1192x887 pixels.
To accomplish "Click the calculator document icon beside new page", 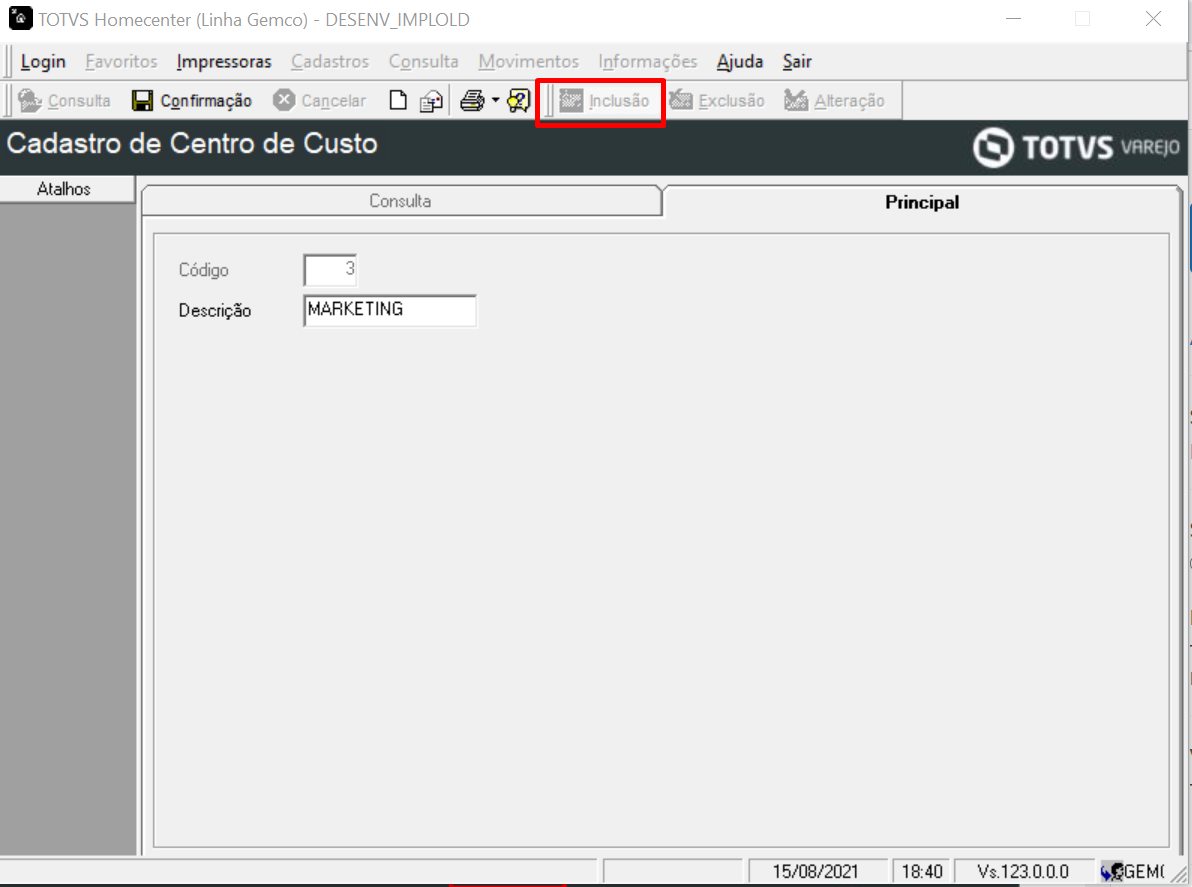I will (x=431, y=100).
